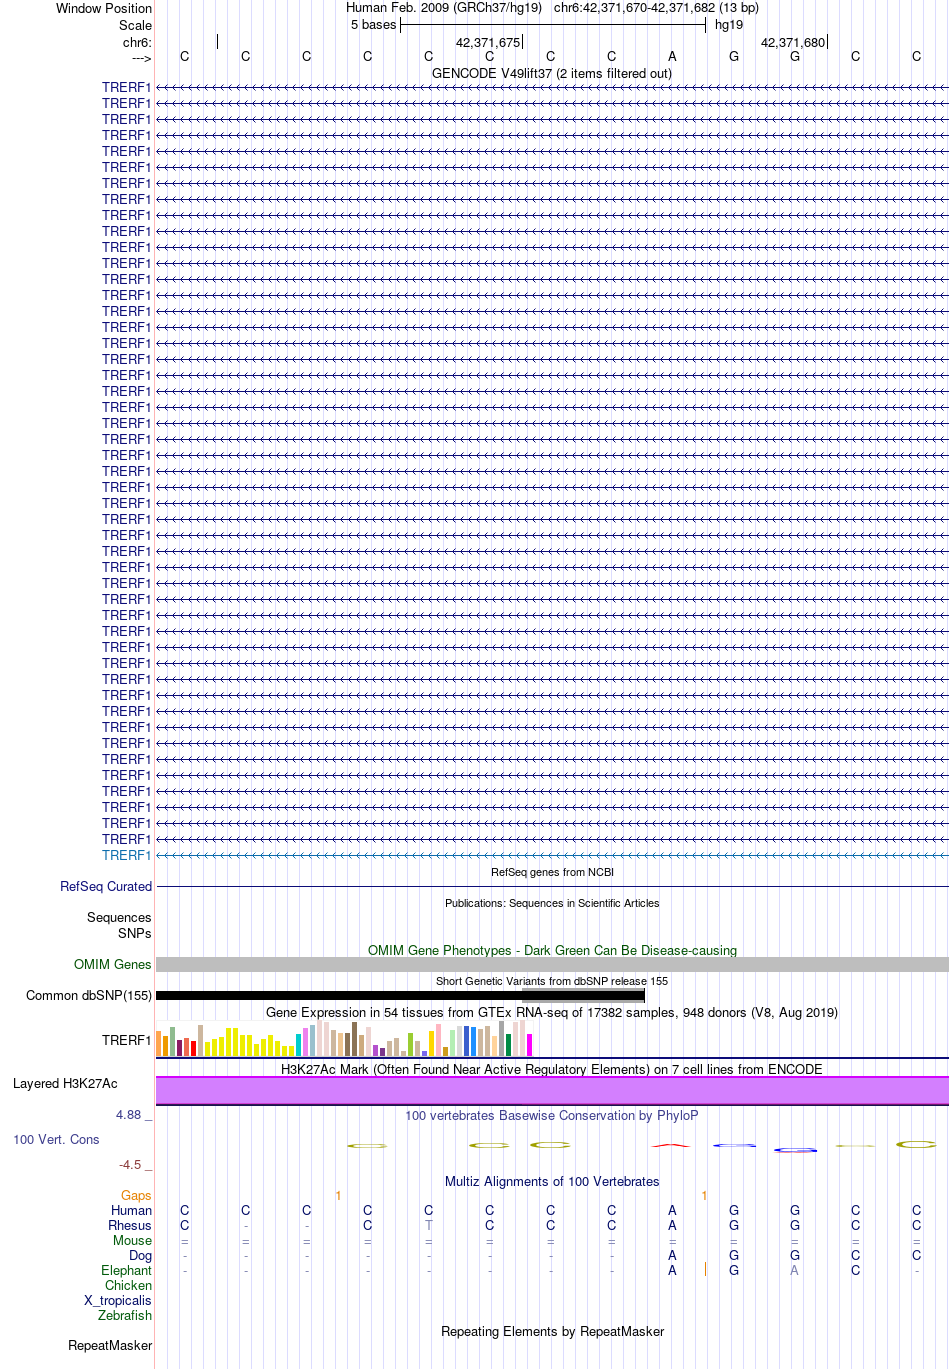Open 100 vertebrates Basewise Conservation by PhyloP title

(552, 1115)
